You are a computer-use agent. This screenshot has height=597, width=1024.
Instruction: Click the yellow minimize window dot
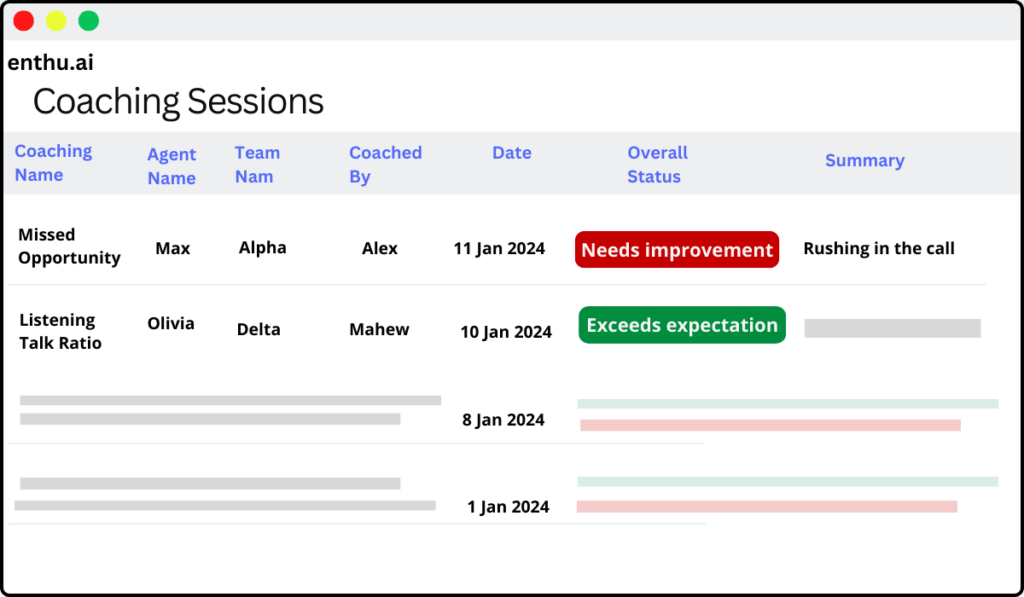click(56, 21)
